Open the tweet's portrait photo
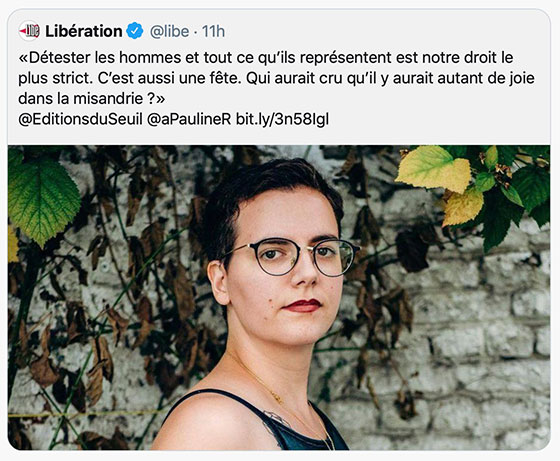Viewport: 560px width, 461px height. (x=279, y=297)
